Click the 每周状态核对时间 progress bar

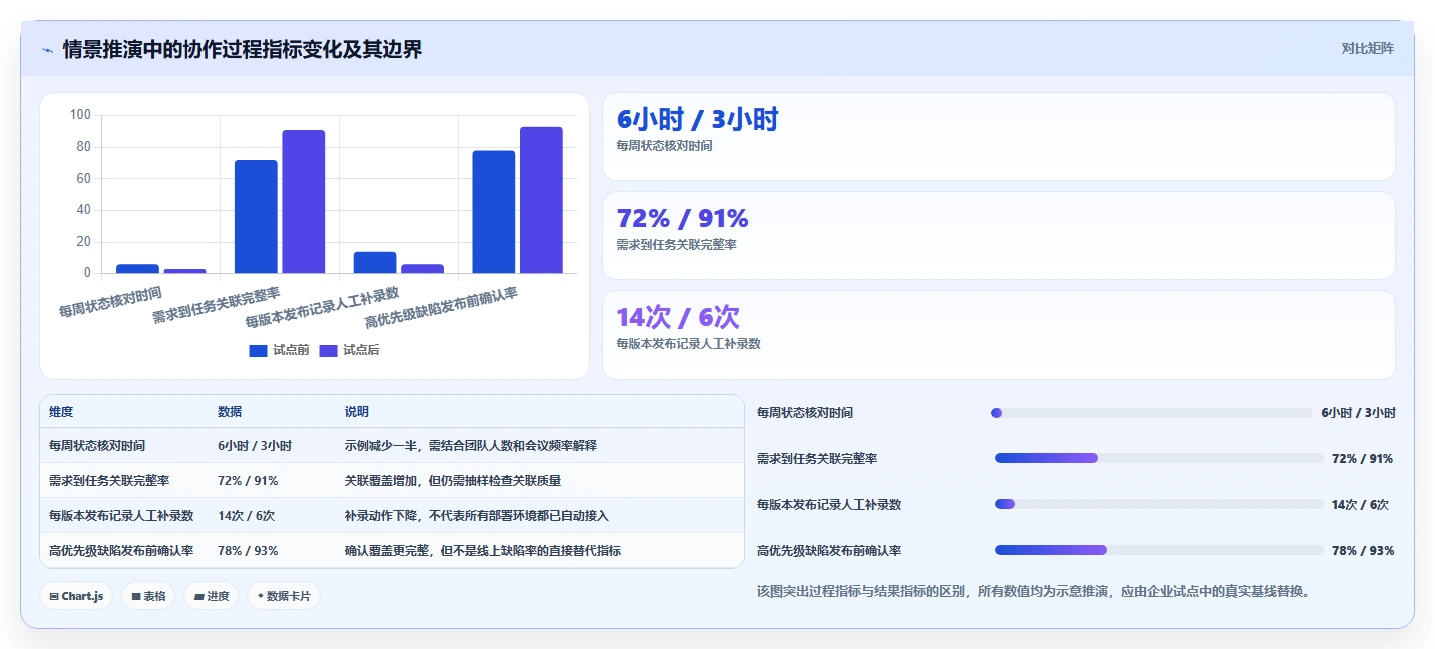tap(1151, 413)
